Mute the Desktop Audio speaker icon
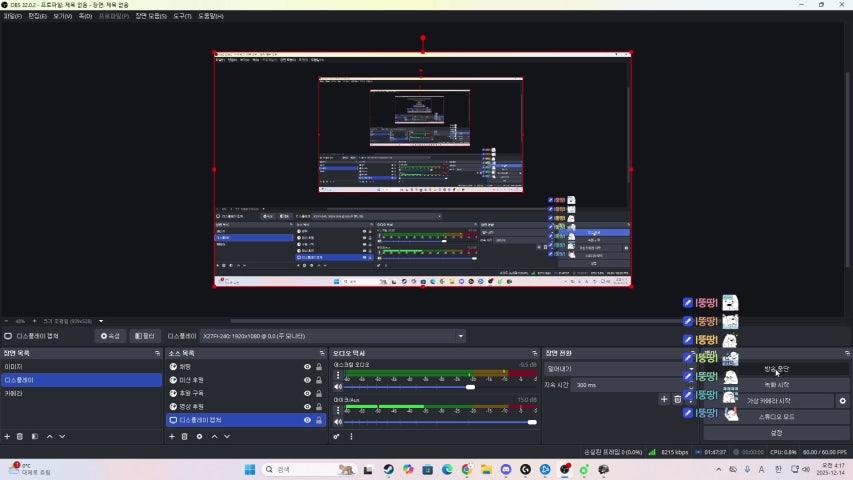Viewport: 853px width, 480px height. (338, 386)
